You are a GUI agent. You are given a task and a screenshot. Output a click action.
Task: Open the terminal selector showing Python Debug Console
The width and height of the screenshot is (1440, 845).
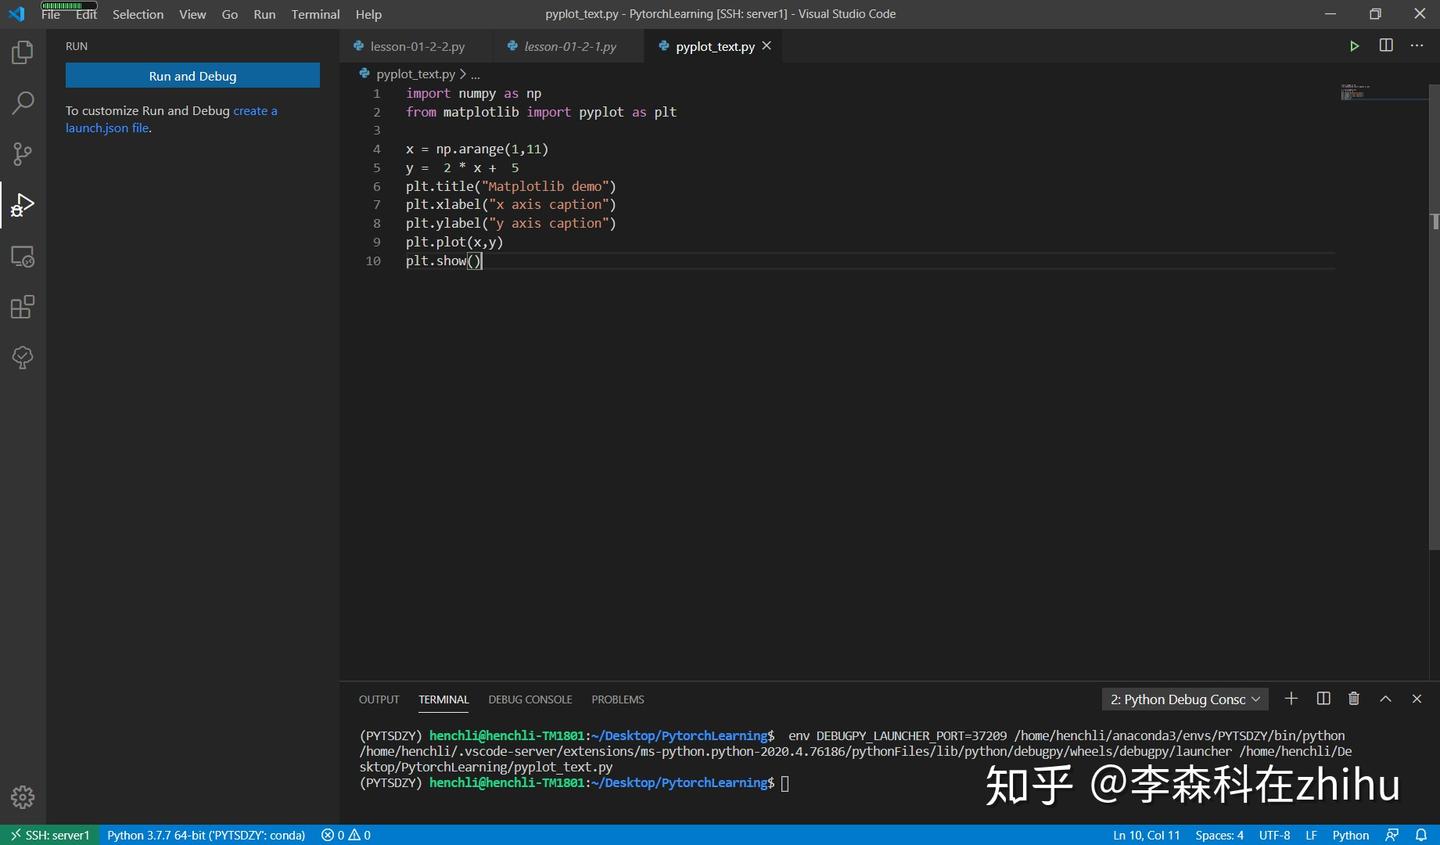pyautogui.click(x=1184, y=699)
